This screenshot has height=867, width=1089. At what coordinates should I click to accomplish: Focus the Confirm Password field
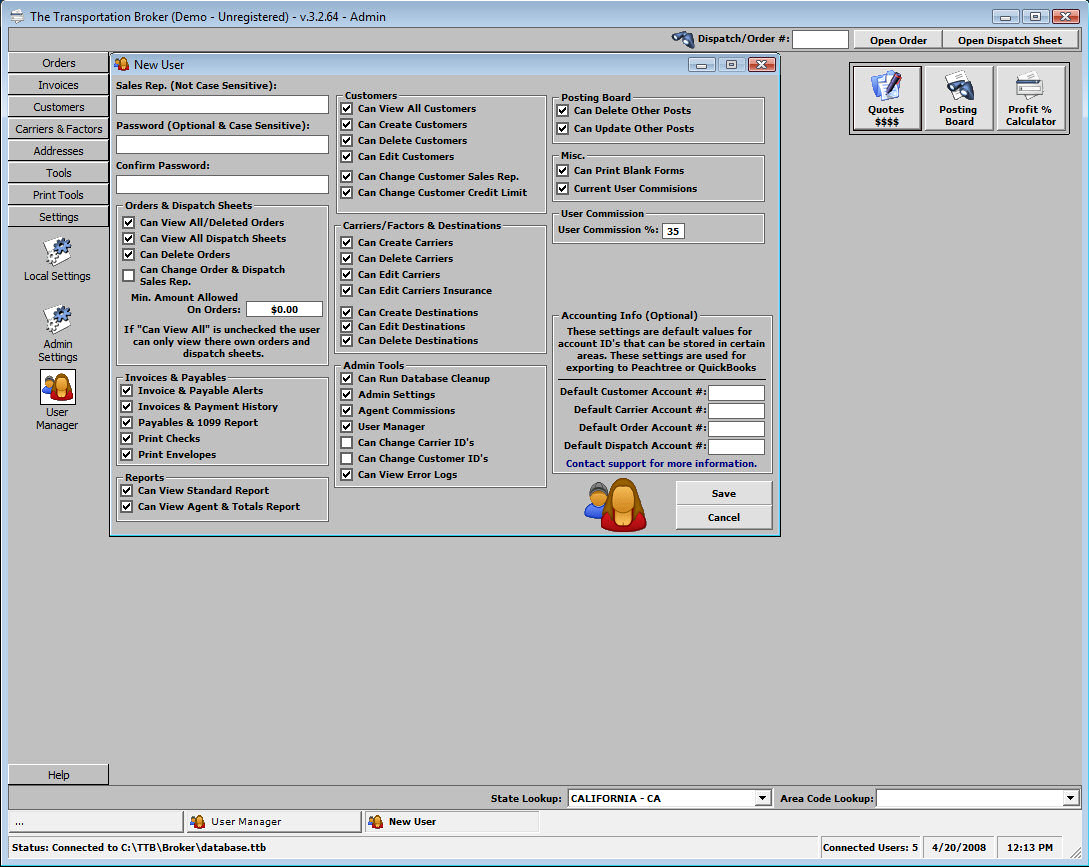point(222,184)
